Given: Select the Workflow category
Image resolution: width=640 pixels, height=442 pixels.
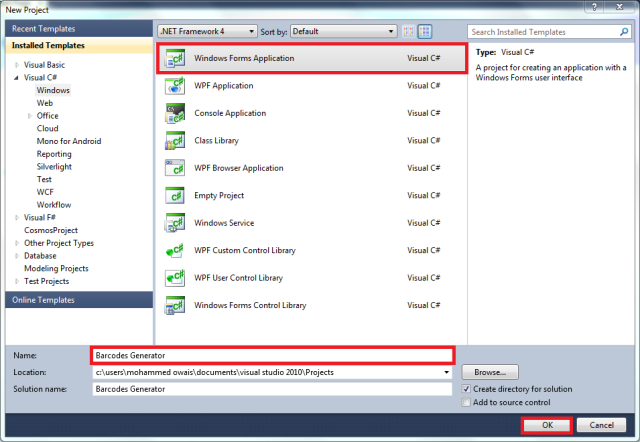Looking at the screenshot, I should pos(53,205).
